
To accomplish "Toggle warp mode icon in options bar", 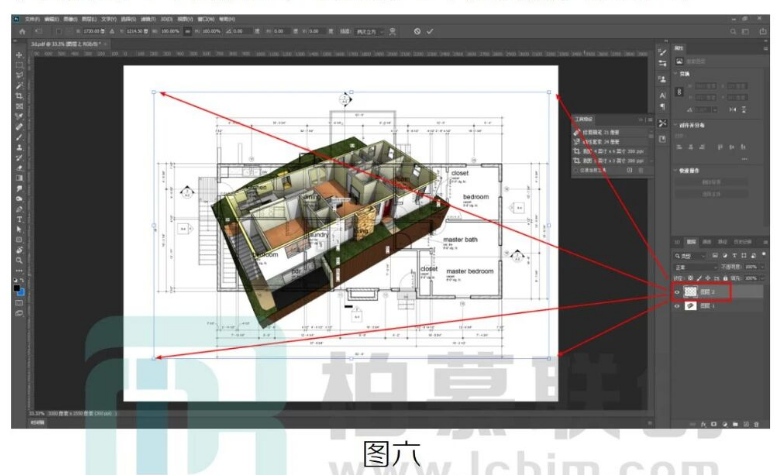I will pos(392,31).
